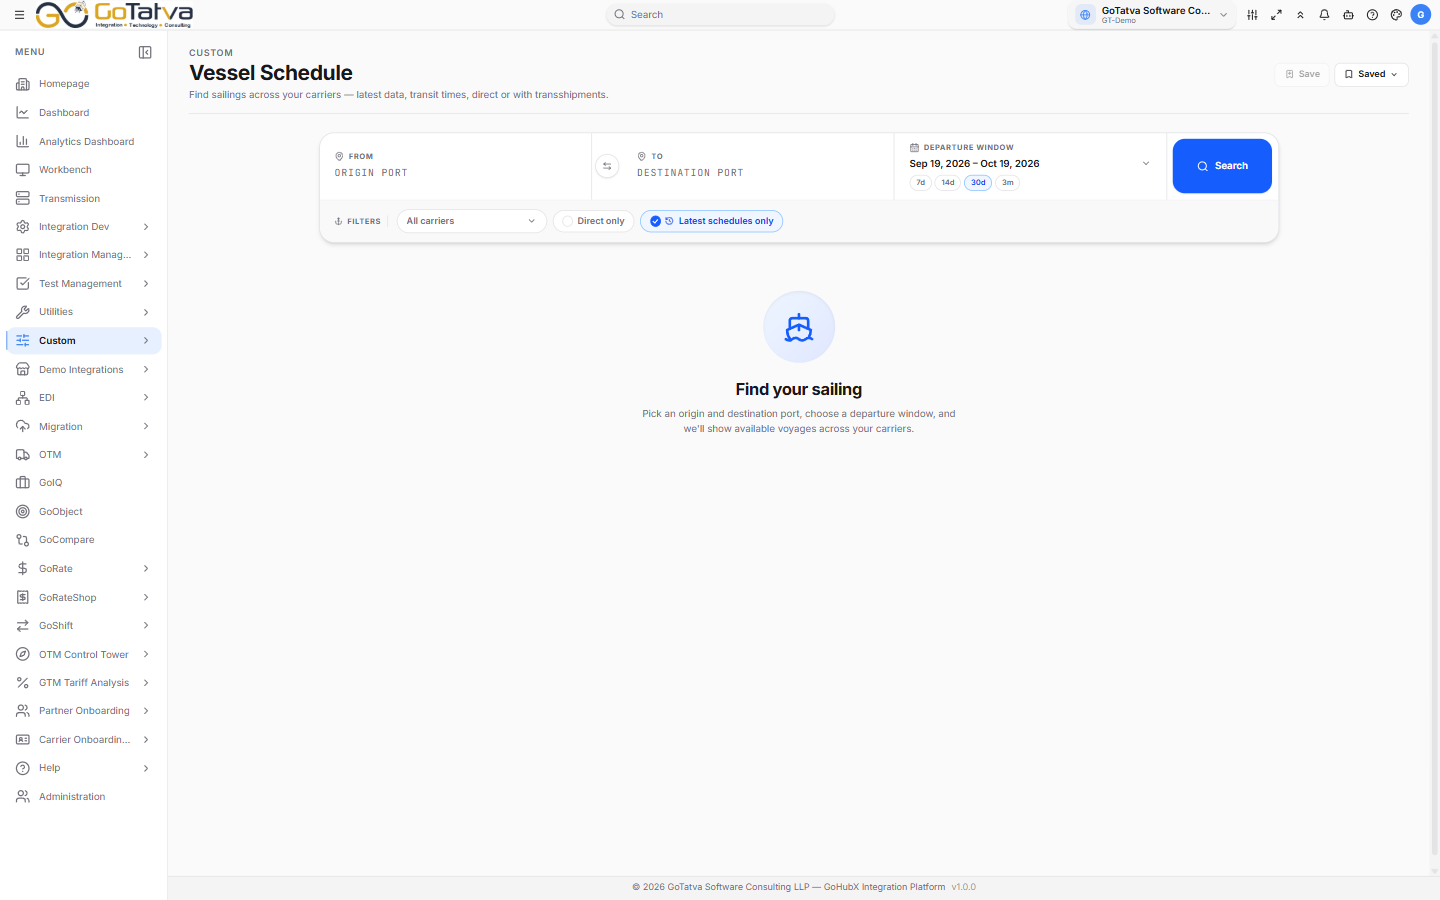Open the sliders settings icon in the header
This screenshot has height=900, width=1440.
point(1252,15)
